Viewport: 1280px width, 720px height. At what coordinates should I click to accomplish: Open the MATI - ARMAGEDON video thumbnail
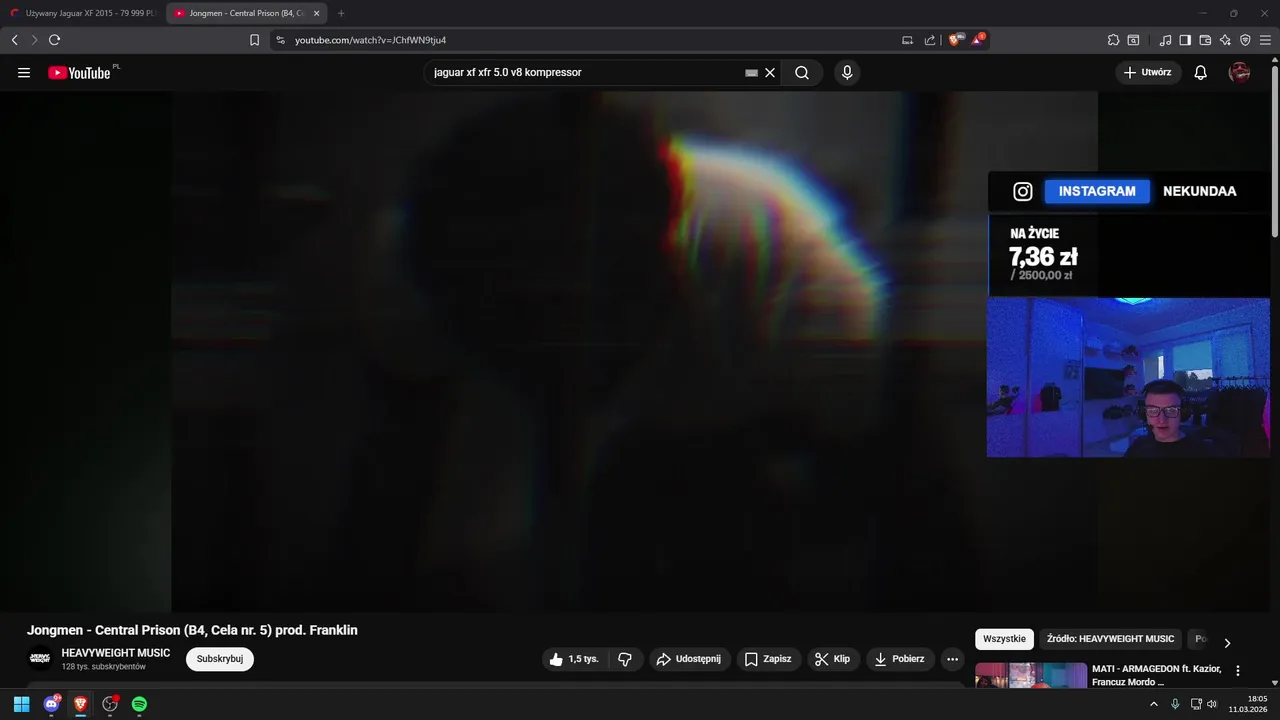point(1031,675)
